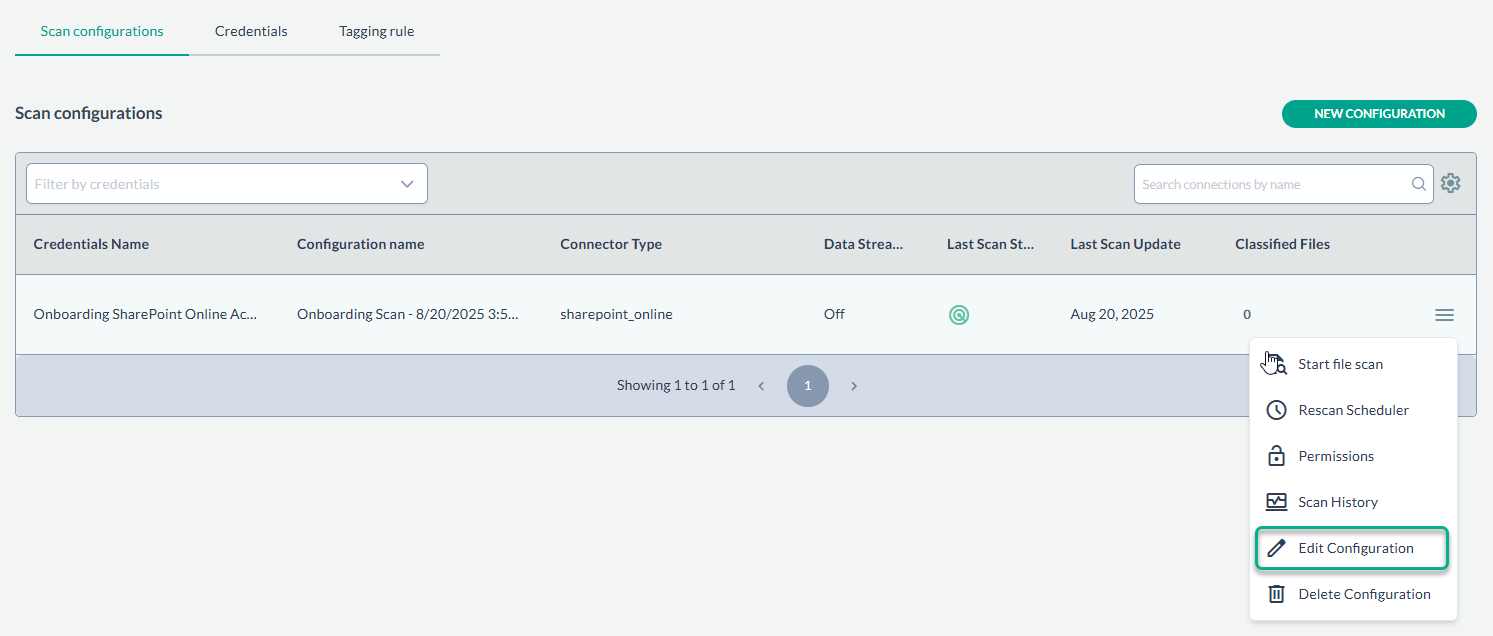Switch to the Credentials tab
The width and height of the screenshot is (1493, 636).
point(251,31)
